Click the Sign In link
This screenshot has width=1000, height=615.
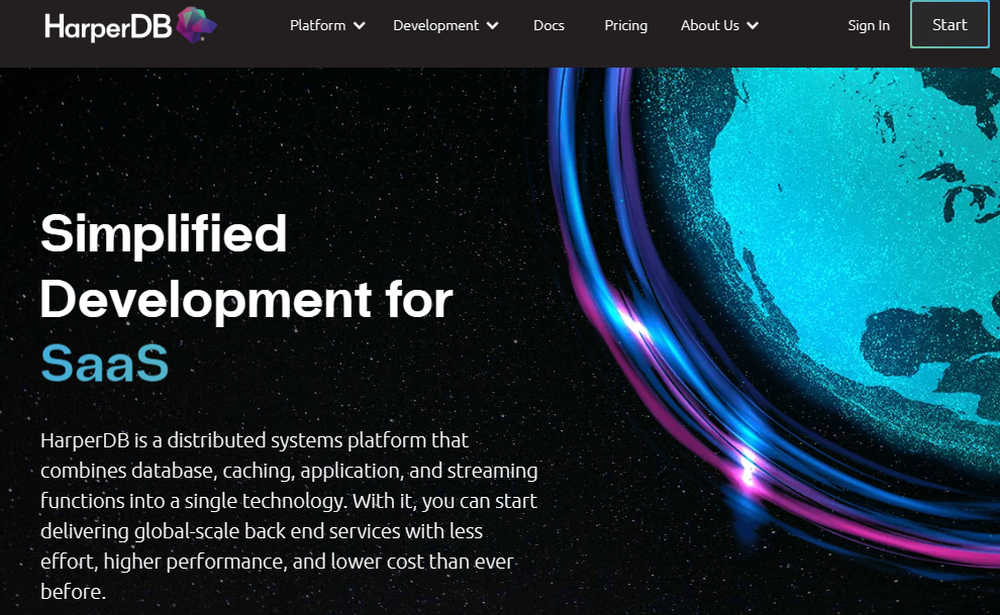point(869,26)
